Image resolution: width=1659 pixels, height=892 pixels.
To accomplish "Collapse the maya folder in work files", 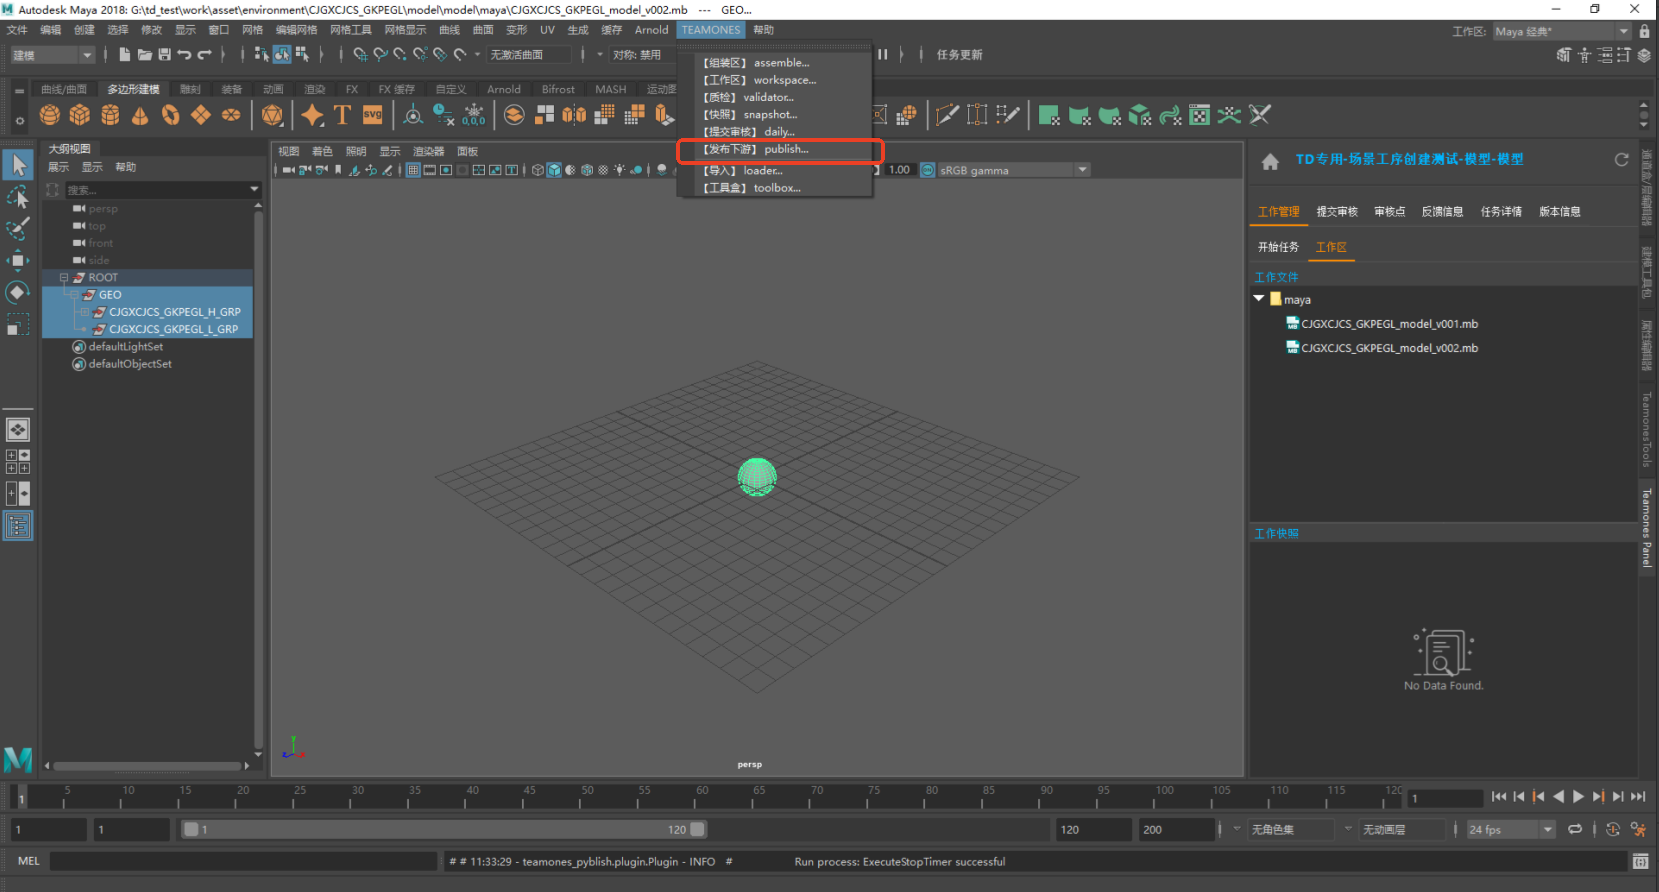I will [x=1259, y=299].
